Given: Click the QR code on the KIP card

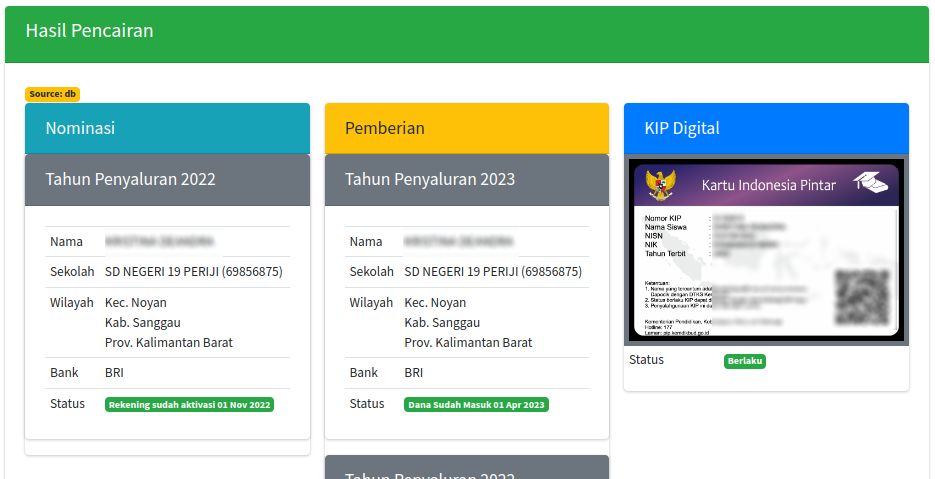Looking at the screenshot, I should [862, 299].
